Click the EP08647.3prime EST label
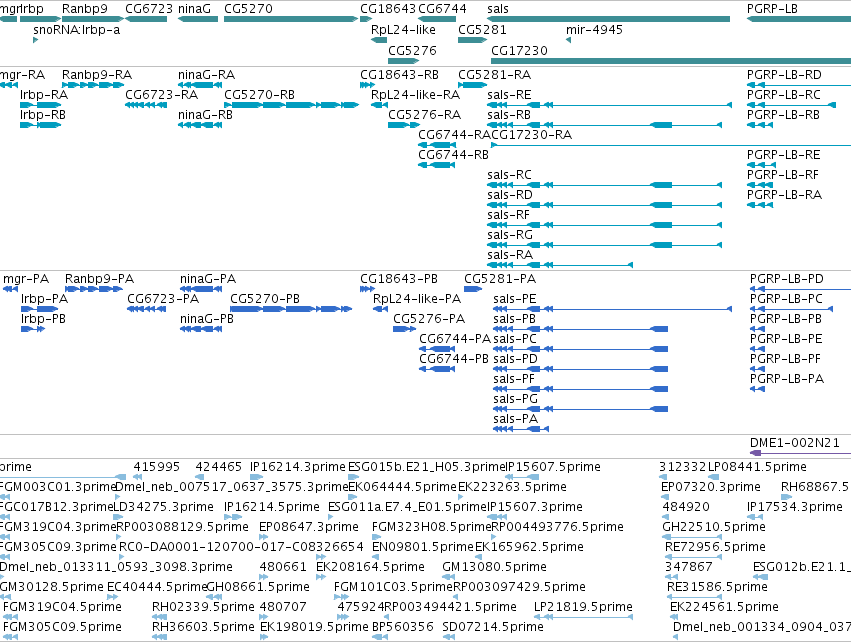Screen dimensions: 851x642 point(308,526)
